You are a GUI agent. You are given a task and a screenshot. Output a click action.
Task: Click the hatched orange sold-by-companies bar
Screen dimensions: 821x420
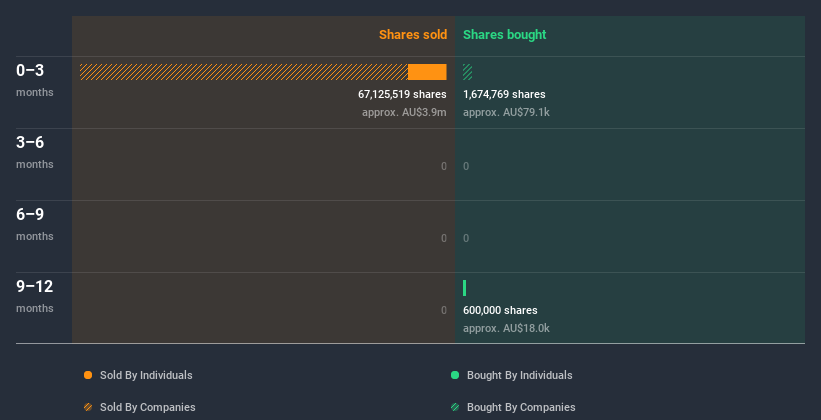[x=244, y=72]
